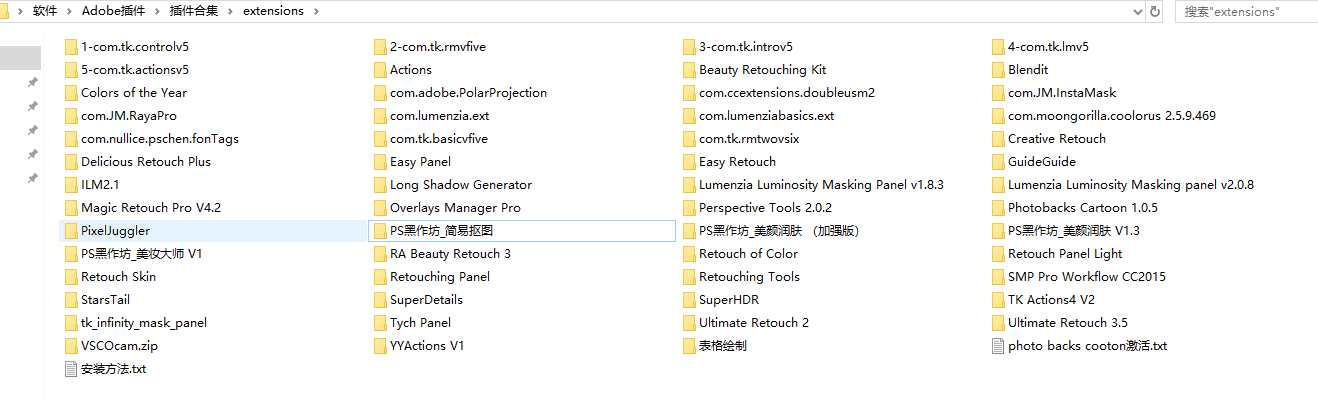Select the TK Actions4 V2 folder name
Image resolution: width=1318 pixels, height=401 pixels.
[x=1051, y=300]
